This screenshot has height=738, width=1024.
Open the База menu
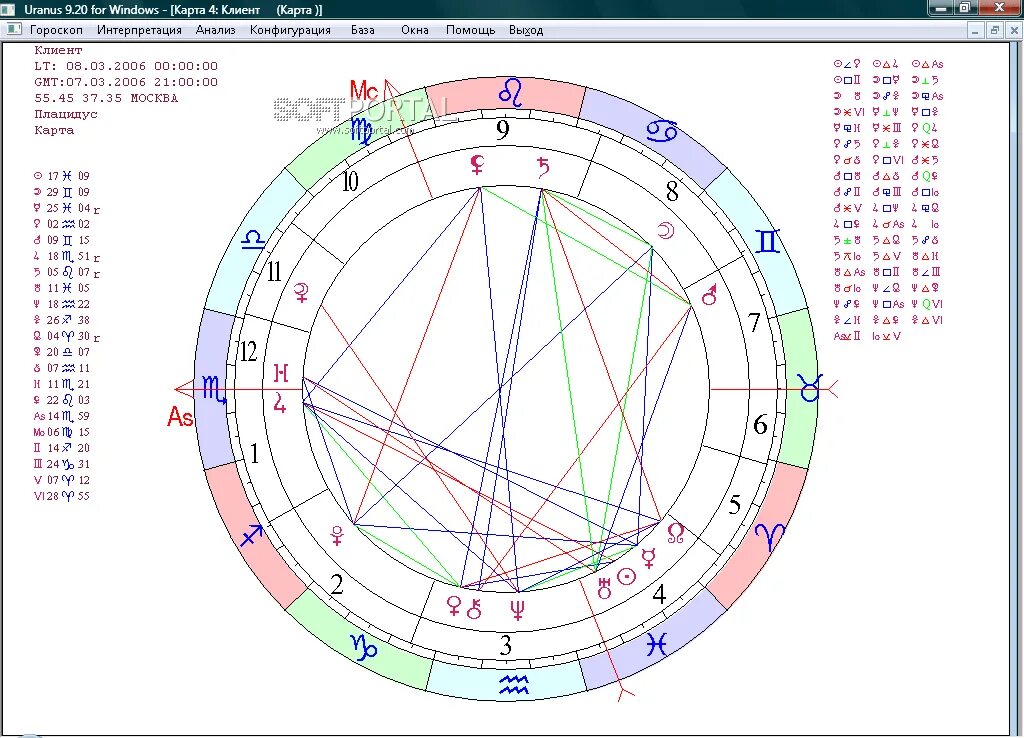point(362,30)
